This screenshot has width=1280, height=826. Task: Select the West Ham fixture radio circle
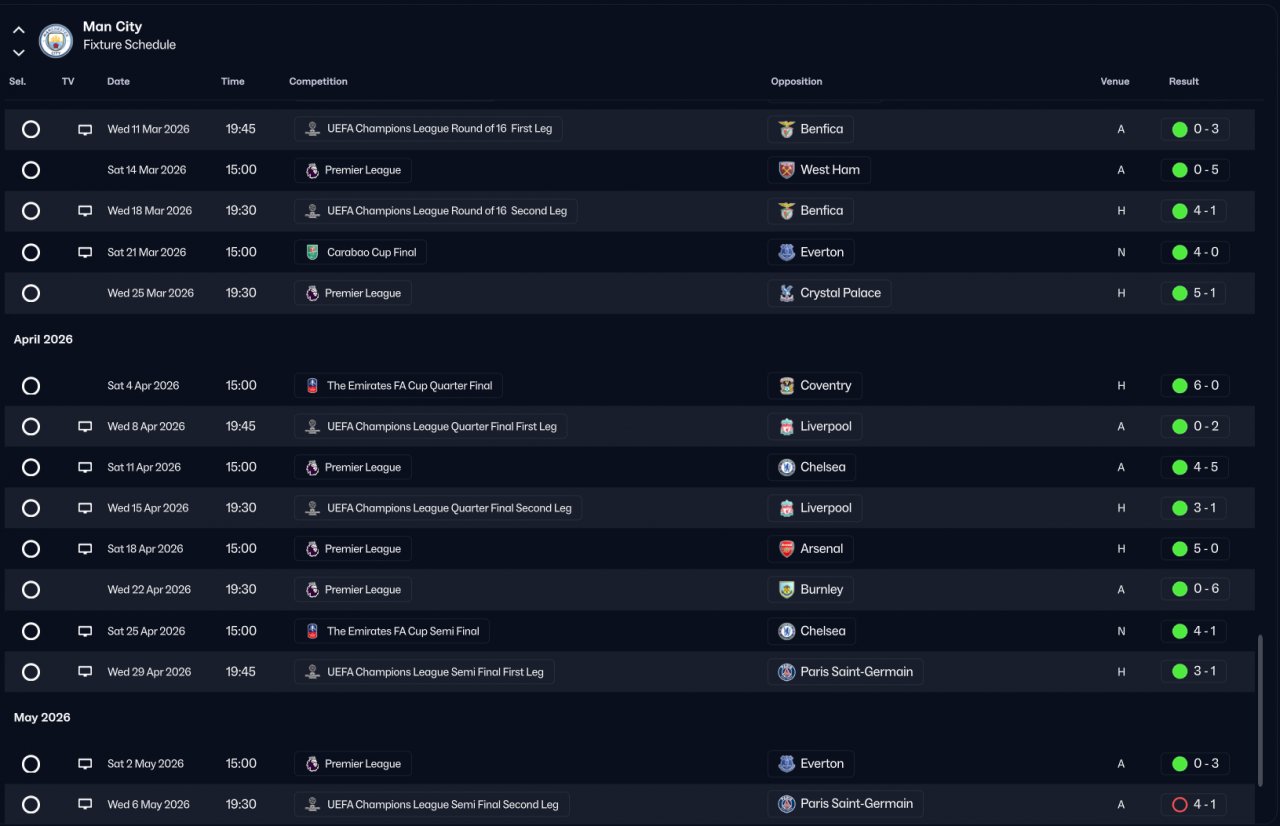click(x=31, y=170)
